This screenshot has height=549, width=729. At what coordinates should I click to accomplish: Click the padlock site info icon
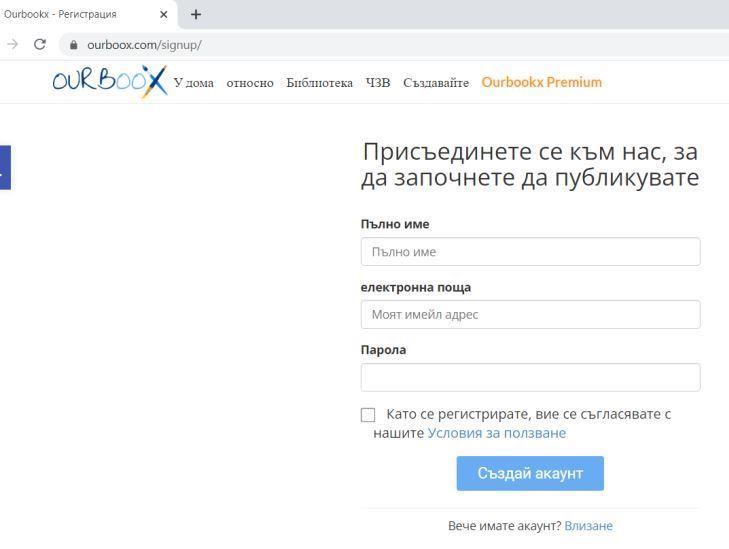coord(73,45)
